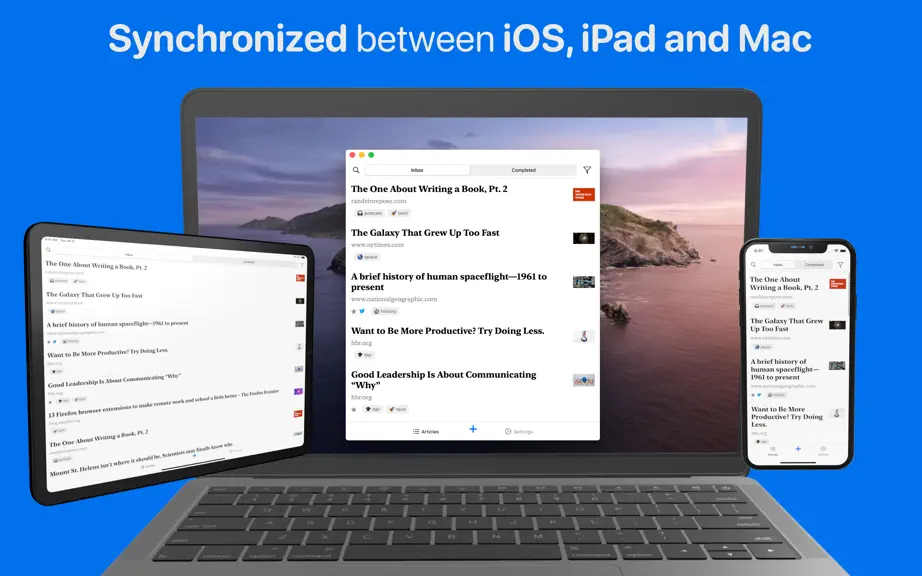Click the spaceflight article thumbnail on the Mac
Screen dimensions: 922x576
pos(584,282)
